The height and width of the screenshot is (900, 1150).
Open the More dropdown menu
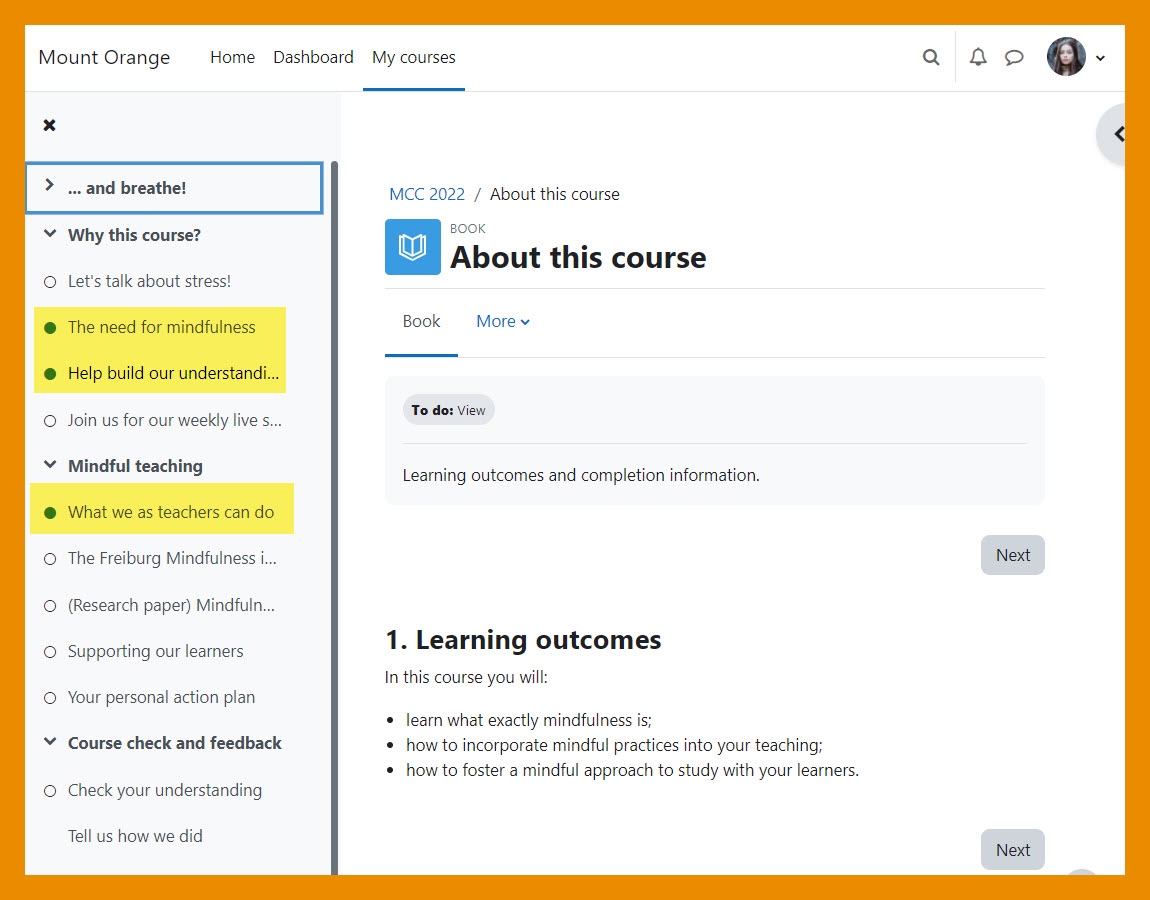tap(502, 321)
